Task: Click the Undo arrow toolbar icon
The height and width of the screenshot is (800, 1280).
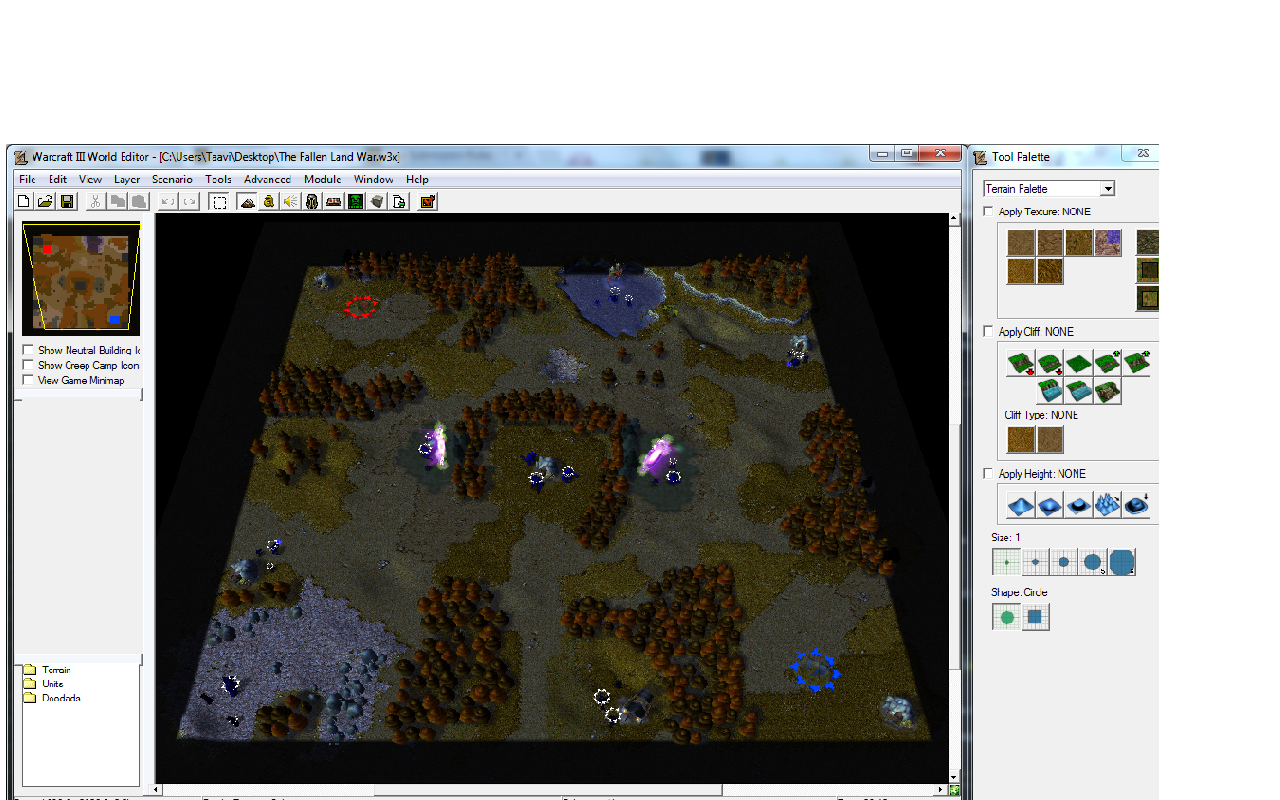Action: 167,202
